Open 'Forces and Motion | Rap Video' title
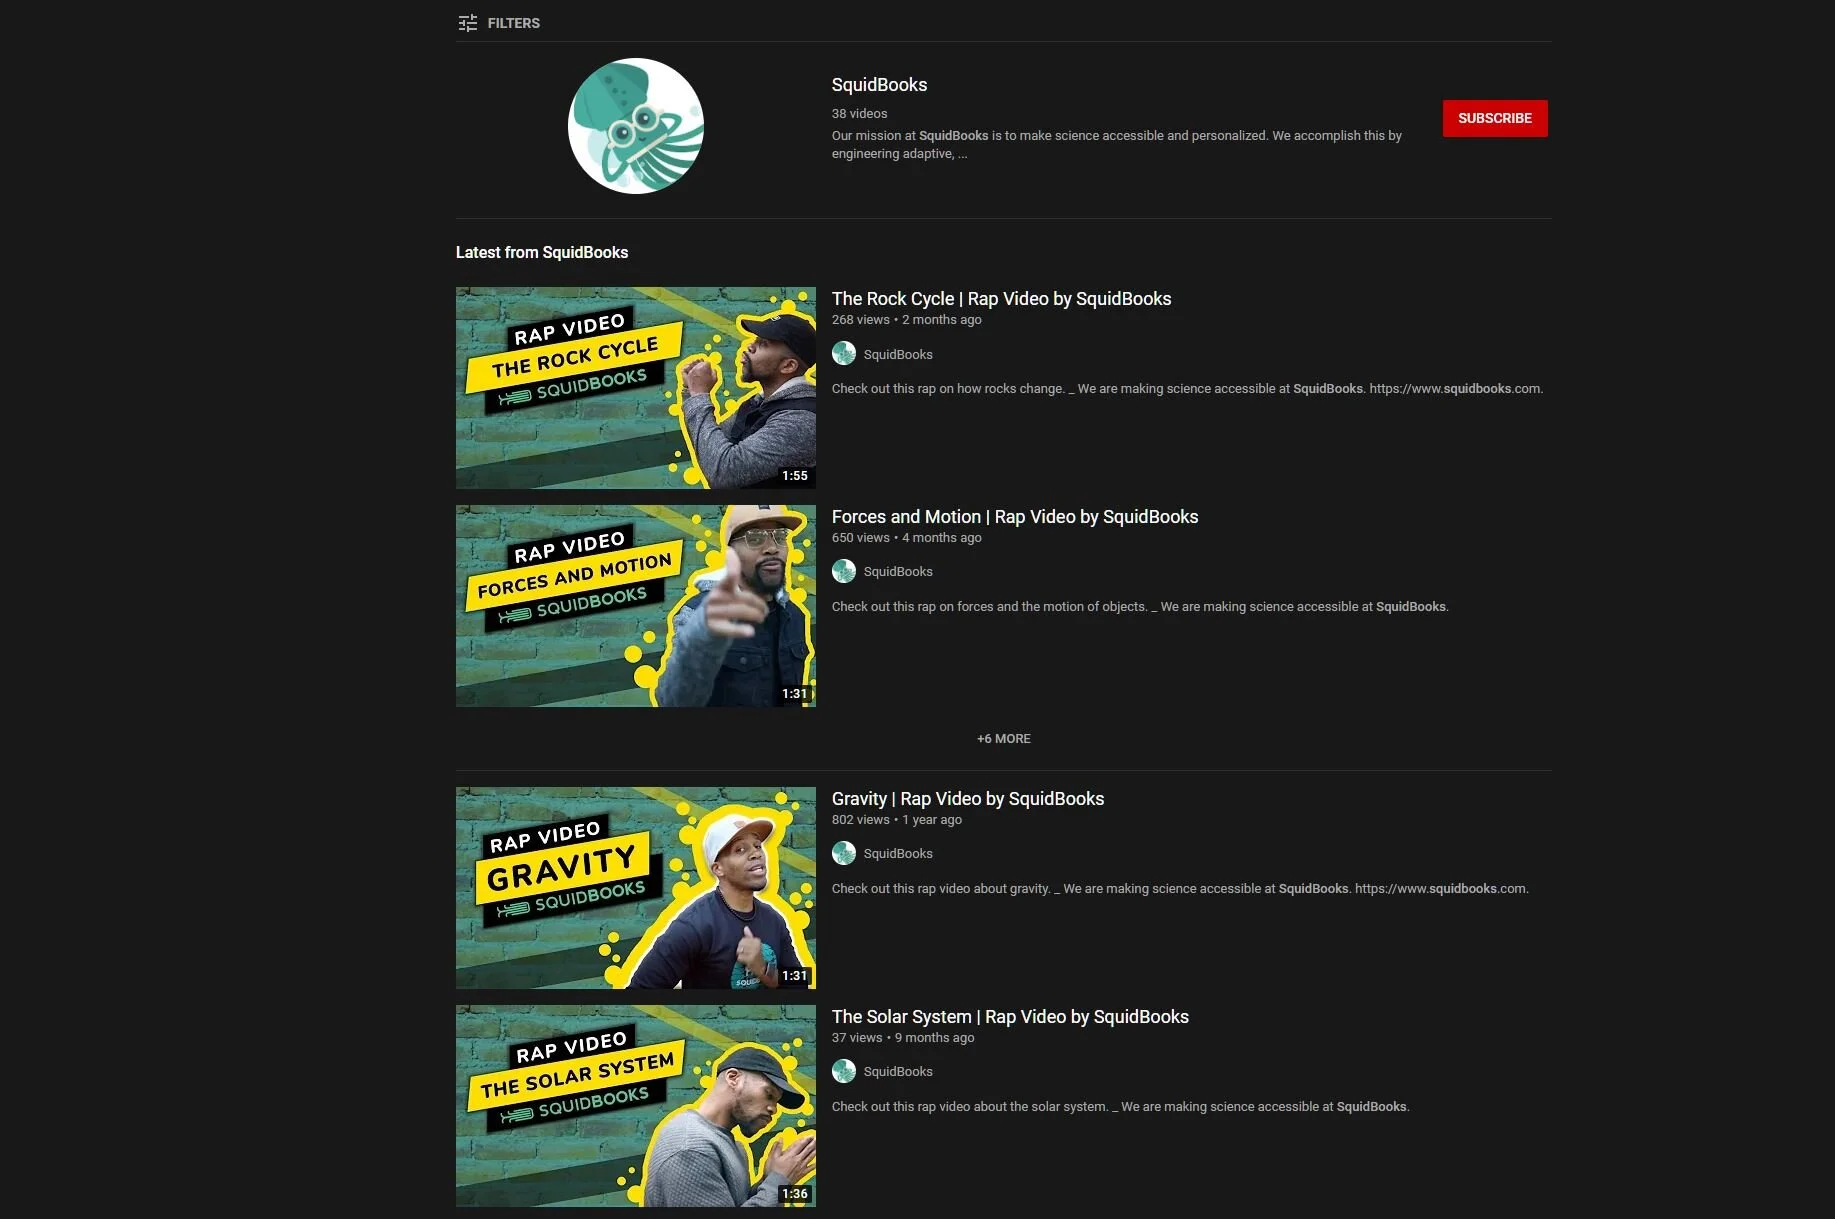The width and height of the screenshot is (1835, 1219). tap(1015, 517)
